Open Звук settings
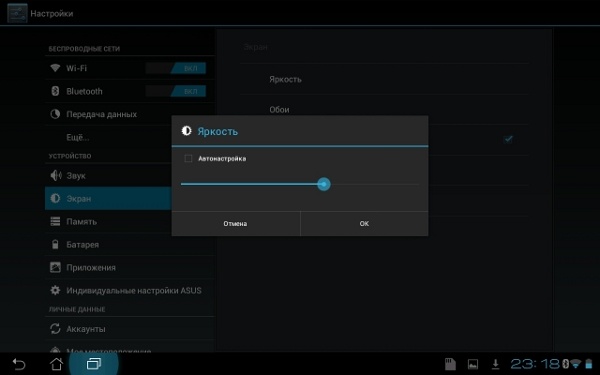The height and width of the screenshot is (375, 600). [x=108, y=175]
